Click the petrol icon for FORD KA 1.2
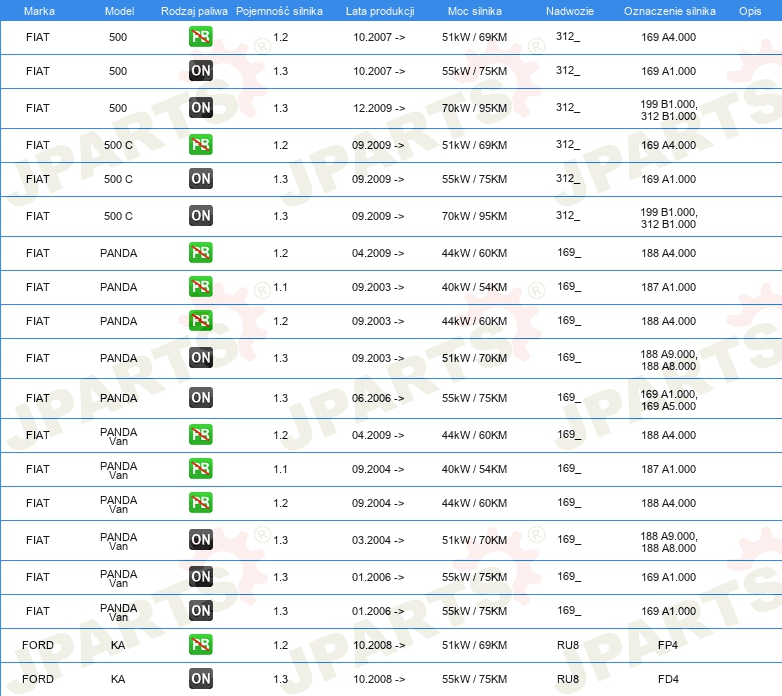This screenshot has height=696, width=782. (x=200, y=644)
